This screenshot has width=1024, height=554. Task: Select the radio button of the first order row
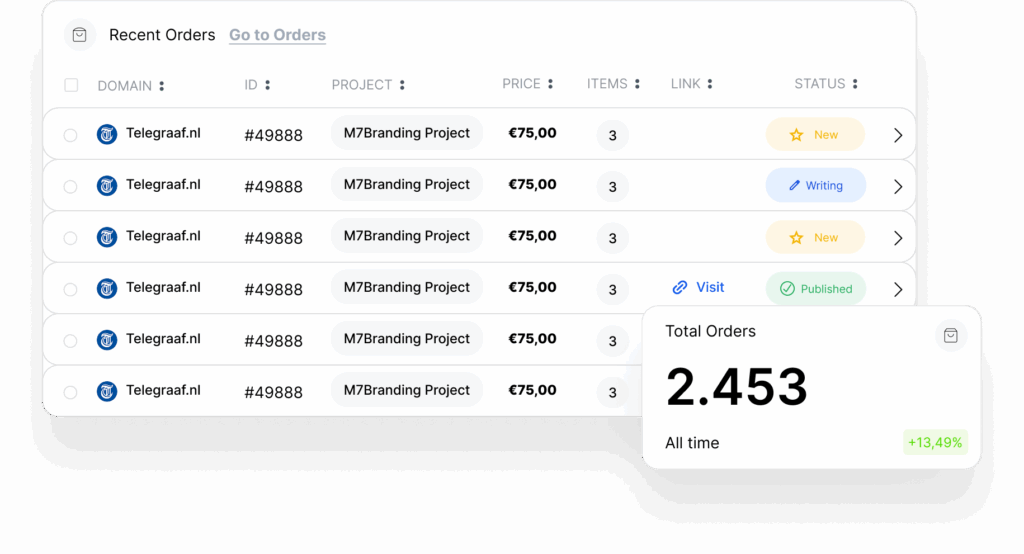click(70, 135)
